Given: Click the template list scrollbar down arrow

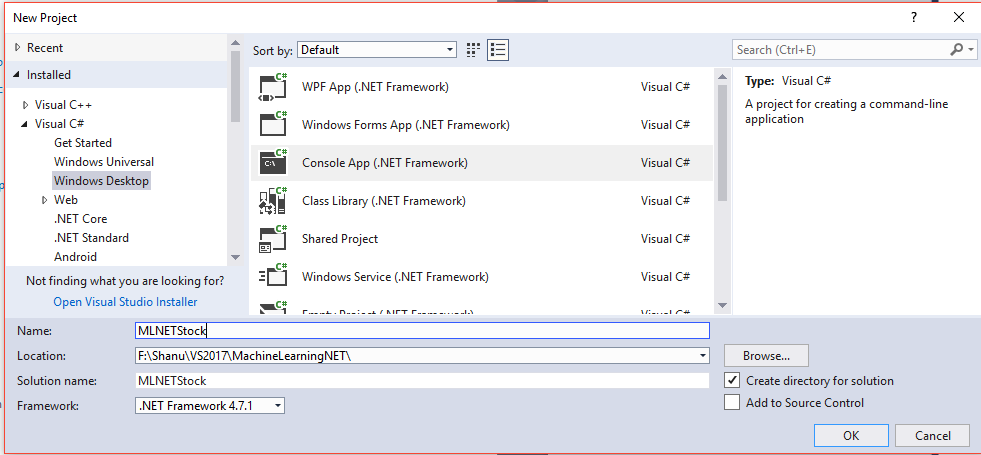Looking at the screenshot, I should tap(722, 305).
